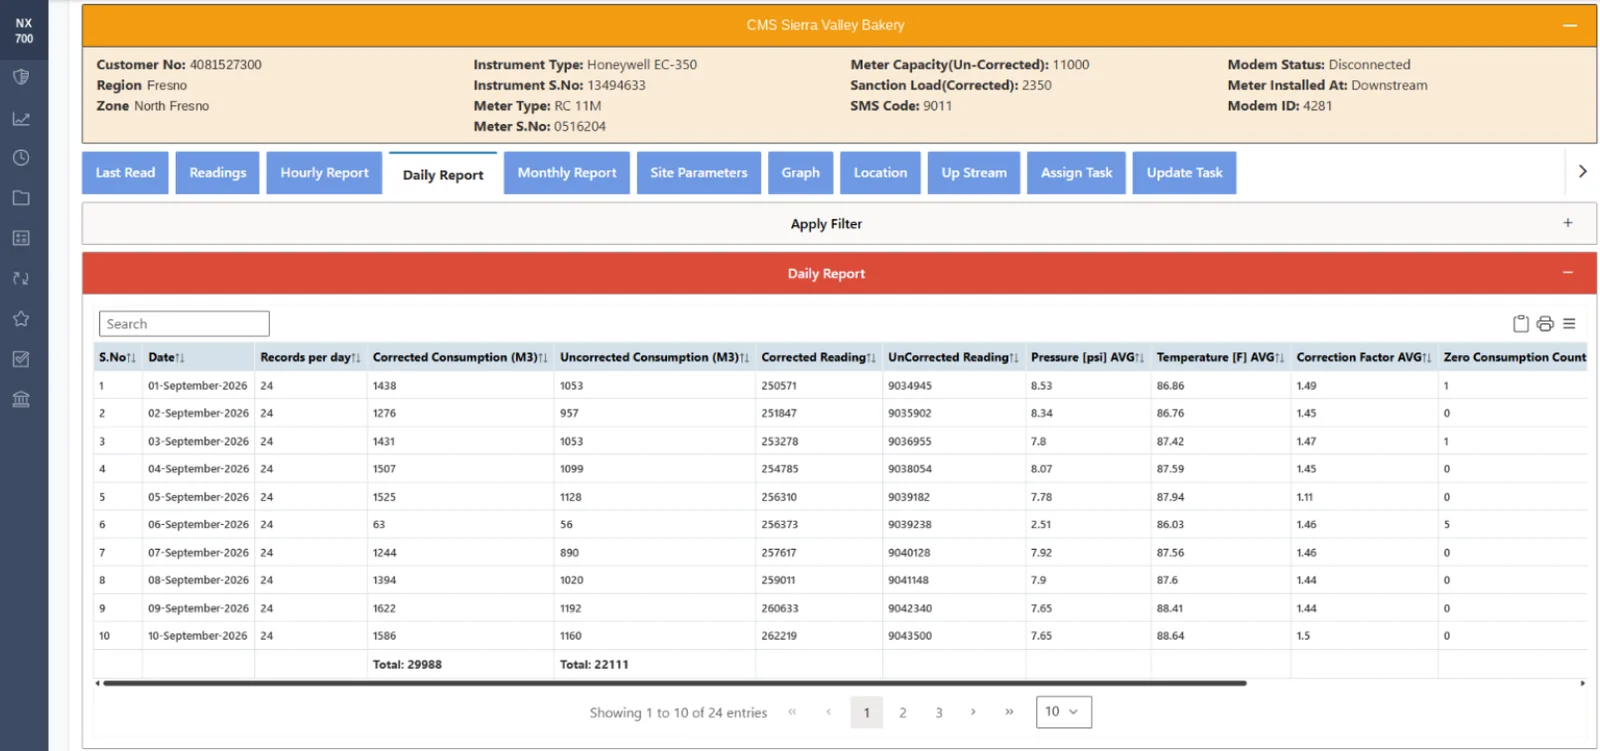Collapse the red Daily Report panel
Viewport: 1600px width, 751px height.
(1568, 273)
